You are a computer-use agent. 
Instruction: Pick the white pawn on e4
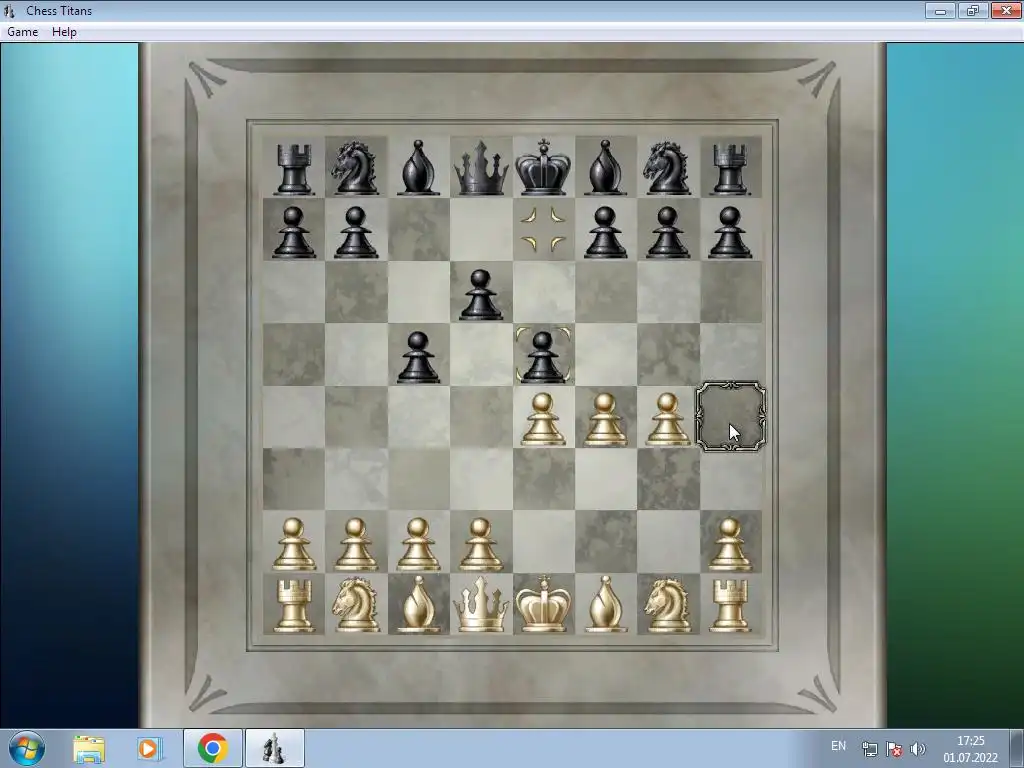[543, 419]
